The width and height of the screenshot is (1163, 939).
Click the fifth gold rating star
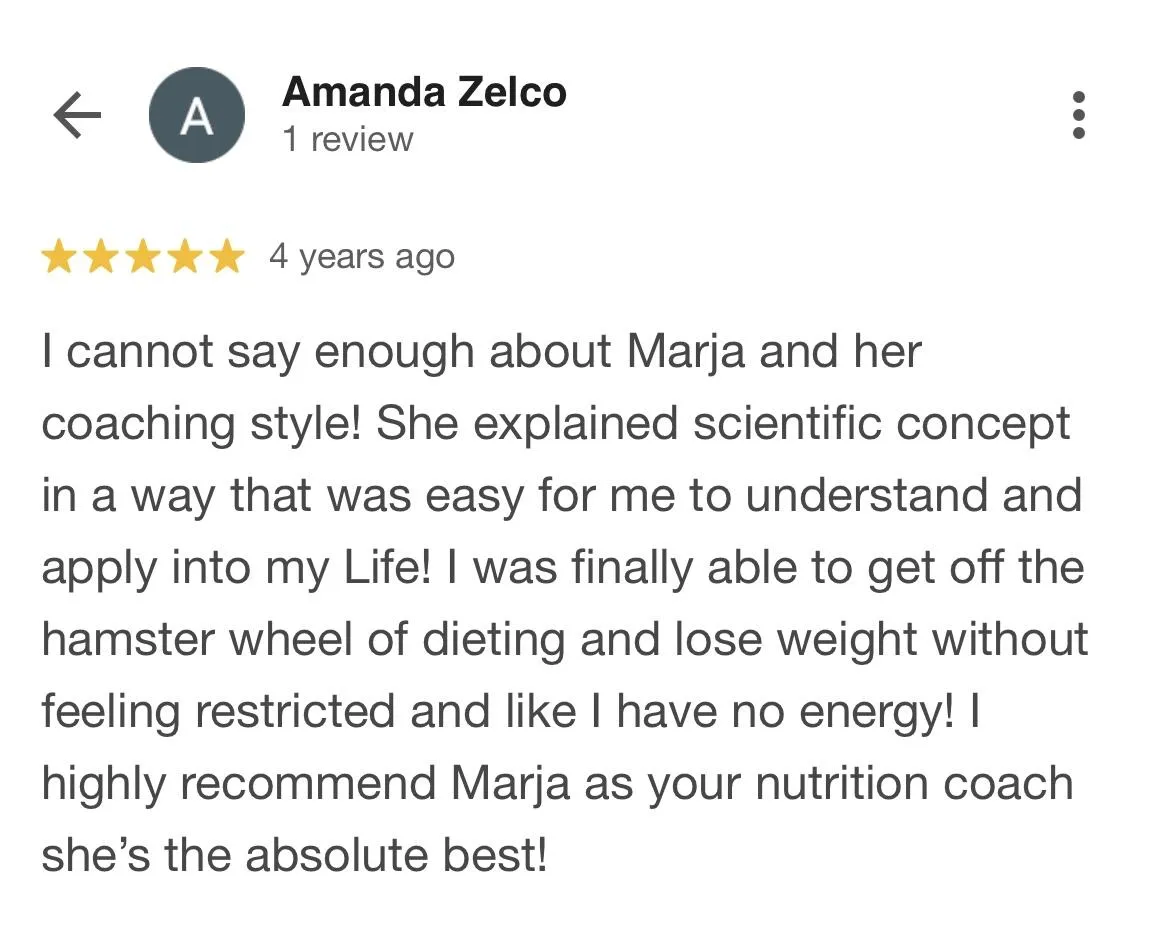click(227, 258)
